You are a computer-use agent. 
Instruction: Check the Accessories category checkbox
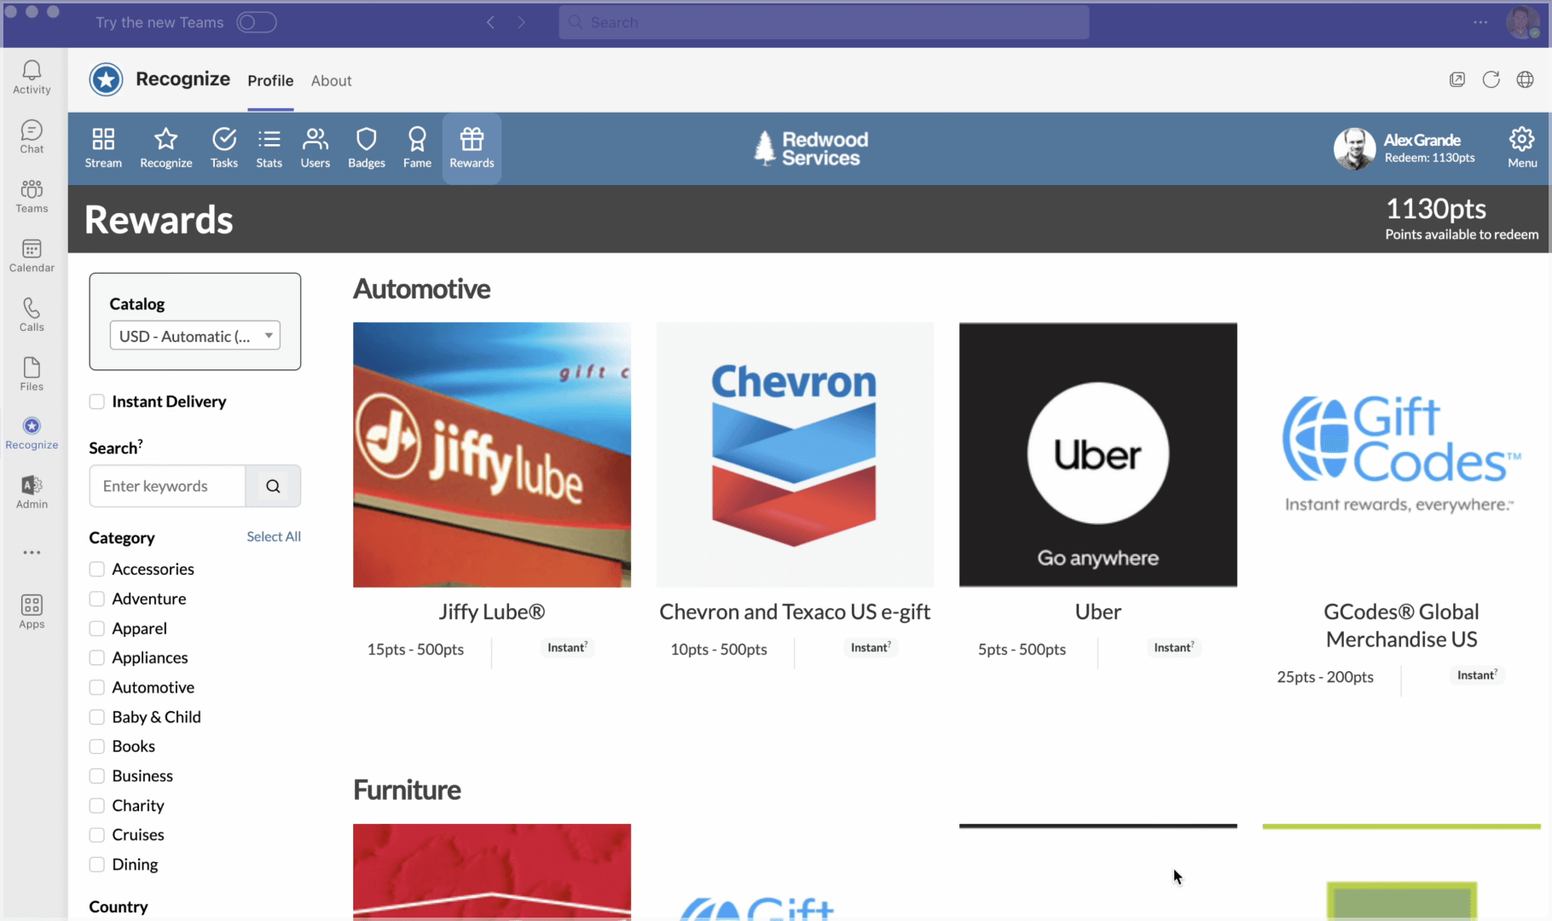click(97, 569)
